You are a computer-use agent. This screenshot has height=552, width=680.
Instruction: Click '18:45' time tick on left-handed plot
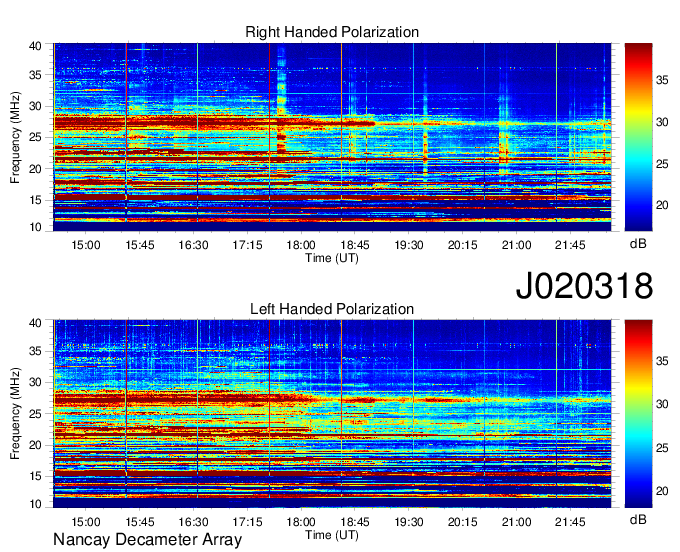pos(355,522)
